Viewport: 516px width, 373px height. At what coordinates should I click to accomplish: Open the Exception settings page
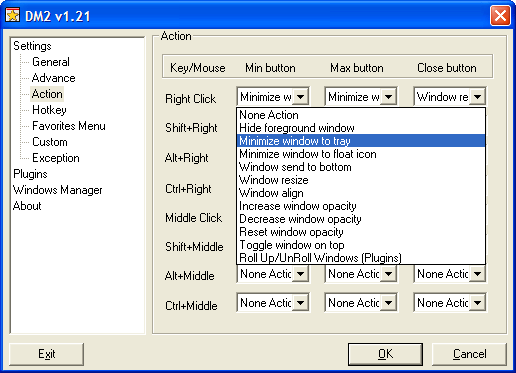(56, 158)
